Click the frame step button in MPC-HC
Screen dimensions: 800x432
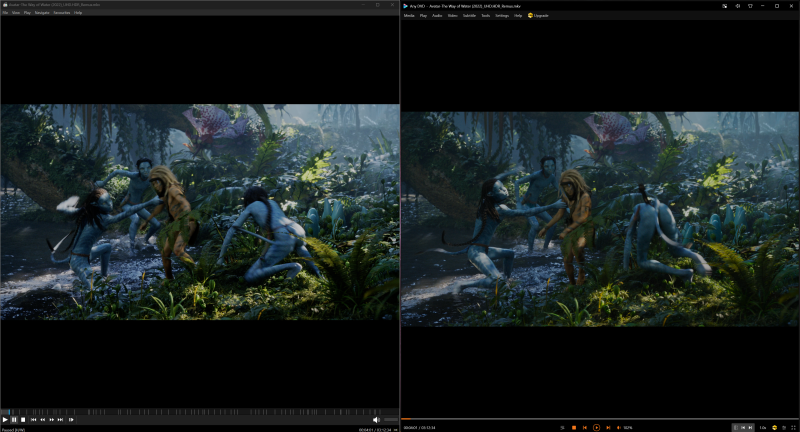pyautogui.click(x=71, y=420)
